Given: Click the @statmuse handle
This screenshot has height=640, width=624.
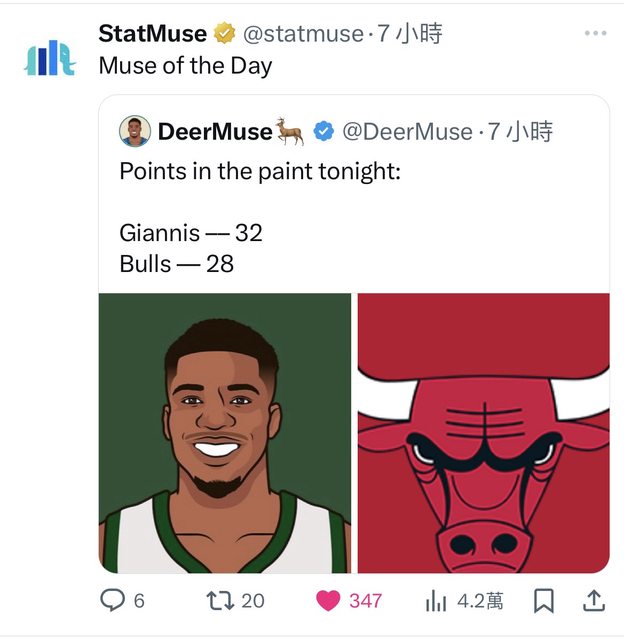Looking at the screenshot, I should pyautogui.click(x=303, y=33).
